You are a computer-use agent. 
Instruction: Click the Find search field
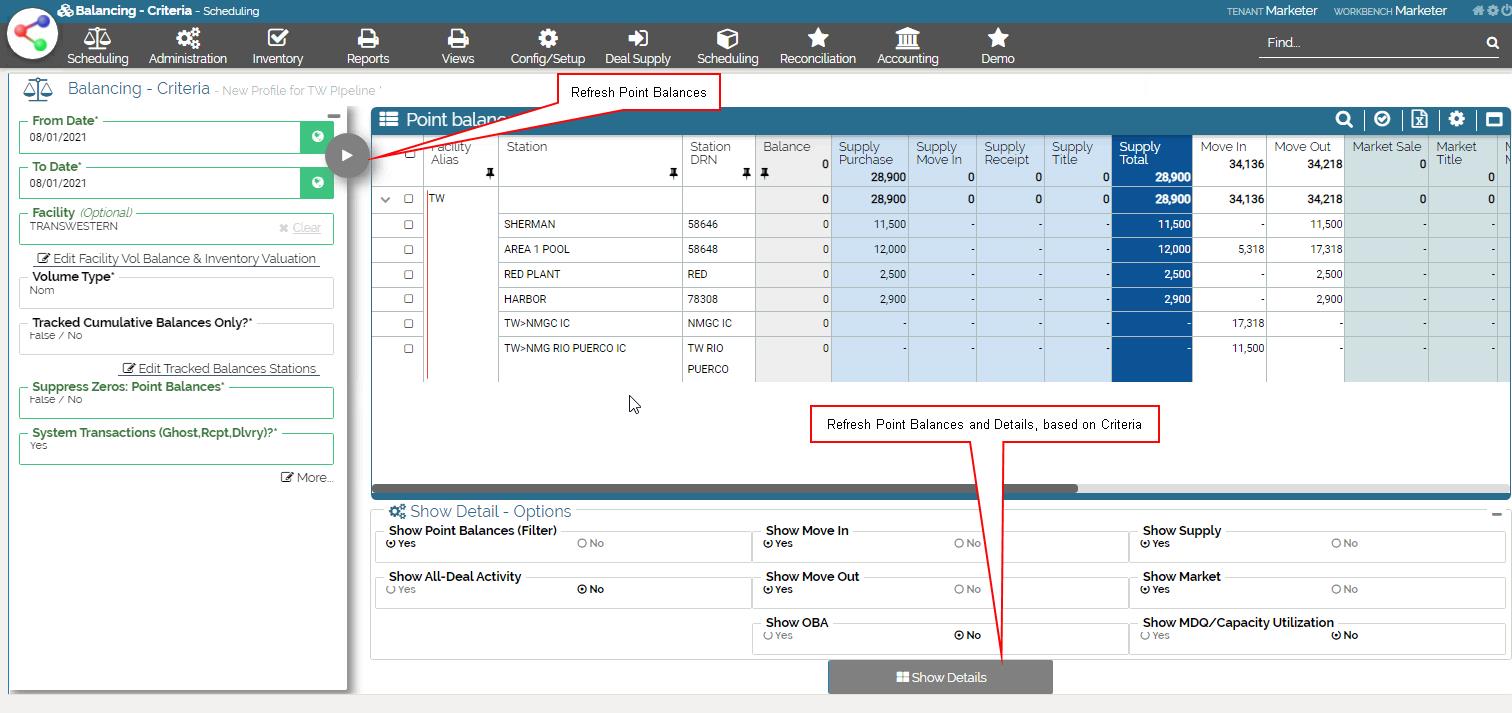[1370, 43]
